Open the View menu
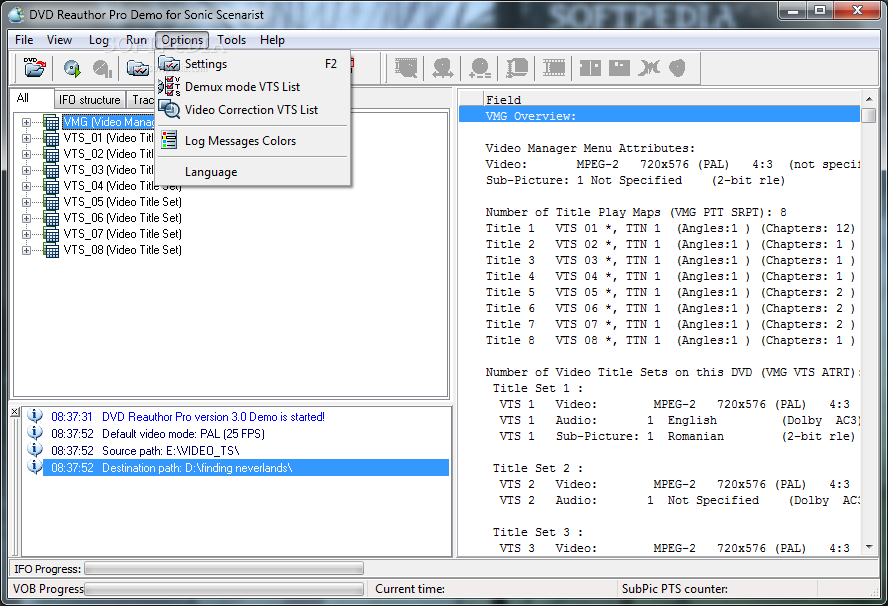 point(59,40)
